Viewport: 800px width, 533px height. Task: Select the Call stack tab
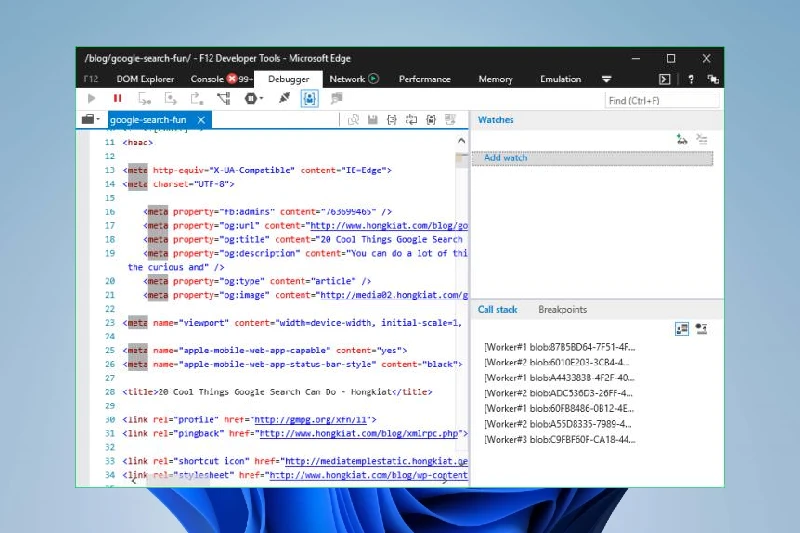(x=497, y=310)
